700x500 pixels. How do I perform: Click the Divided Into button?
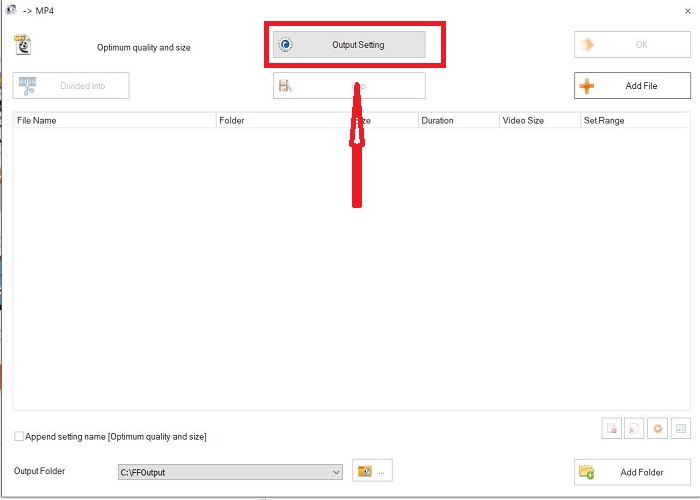point(71,85)
